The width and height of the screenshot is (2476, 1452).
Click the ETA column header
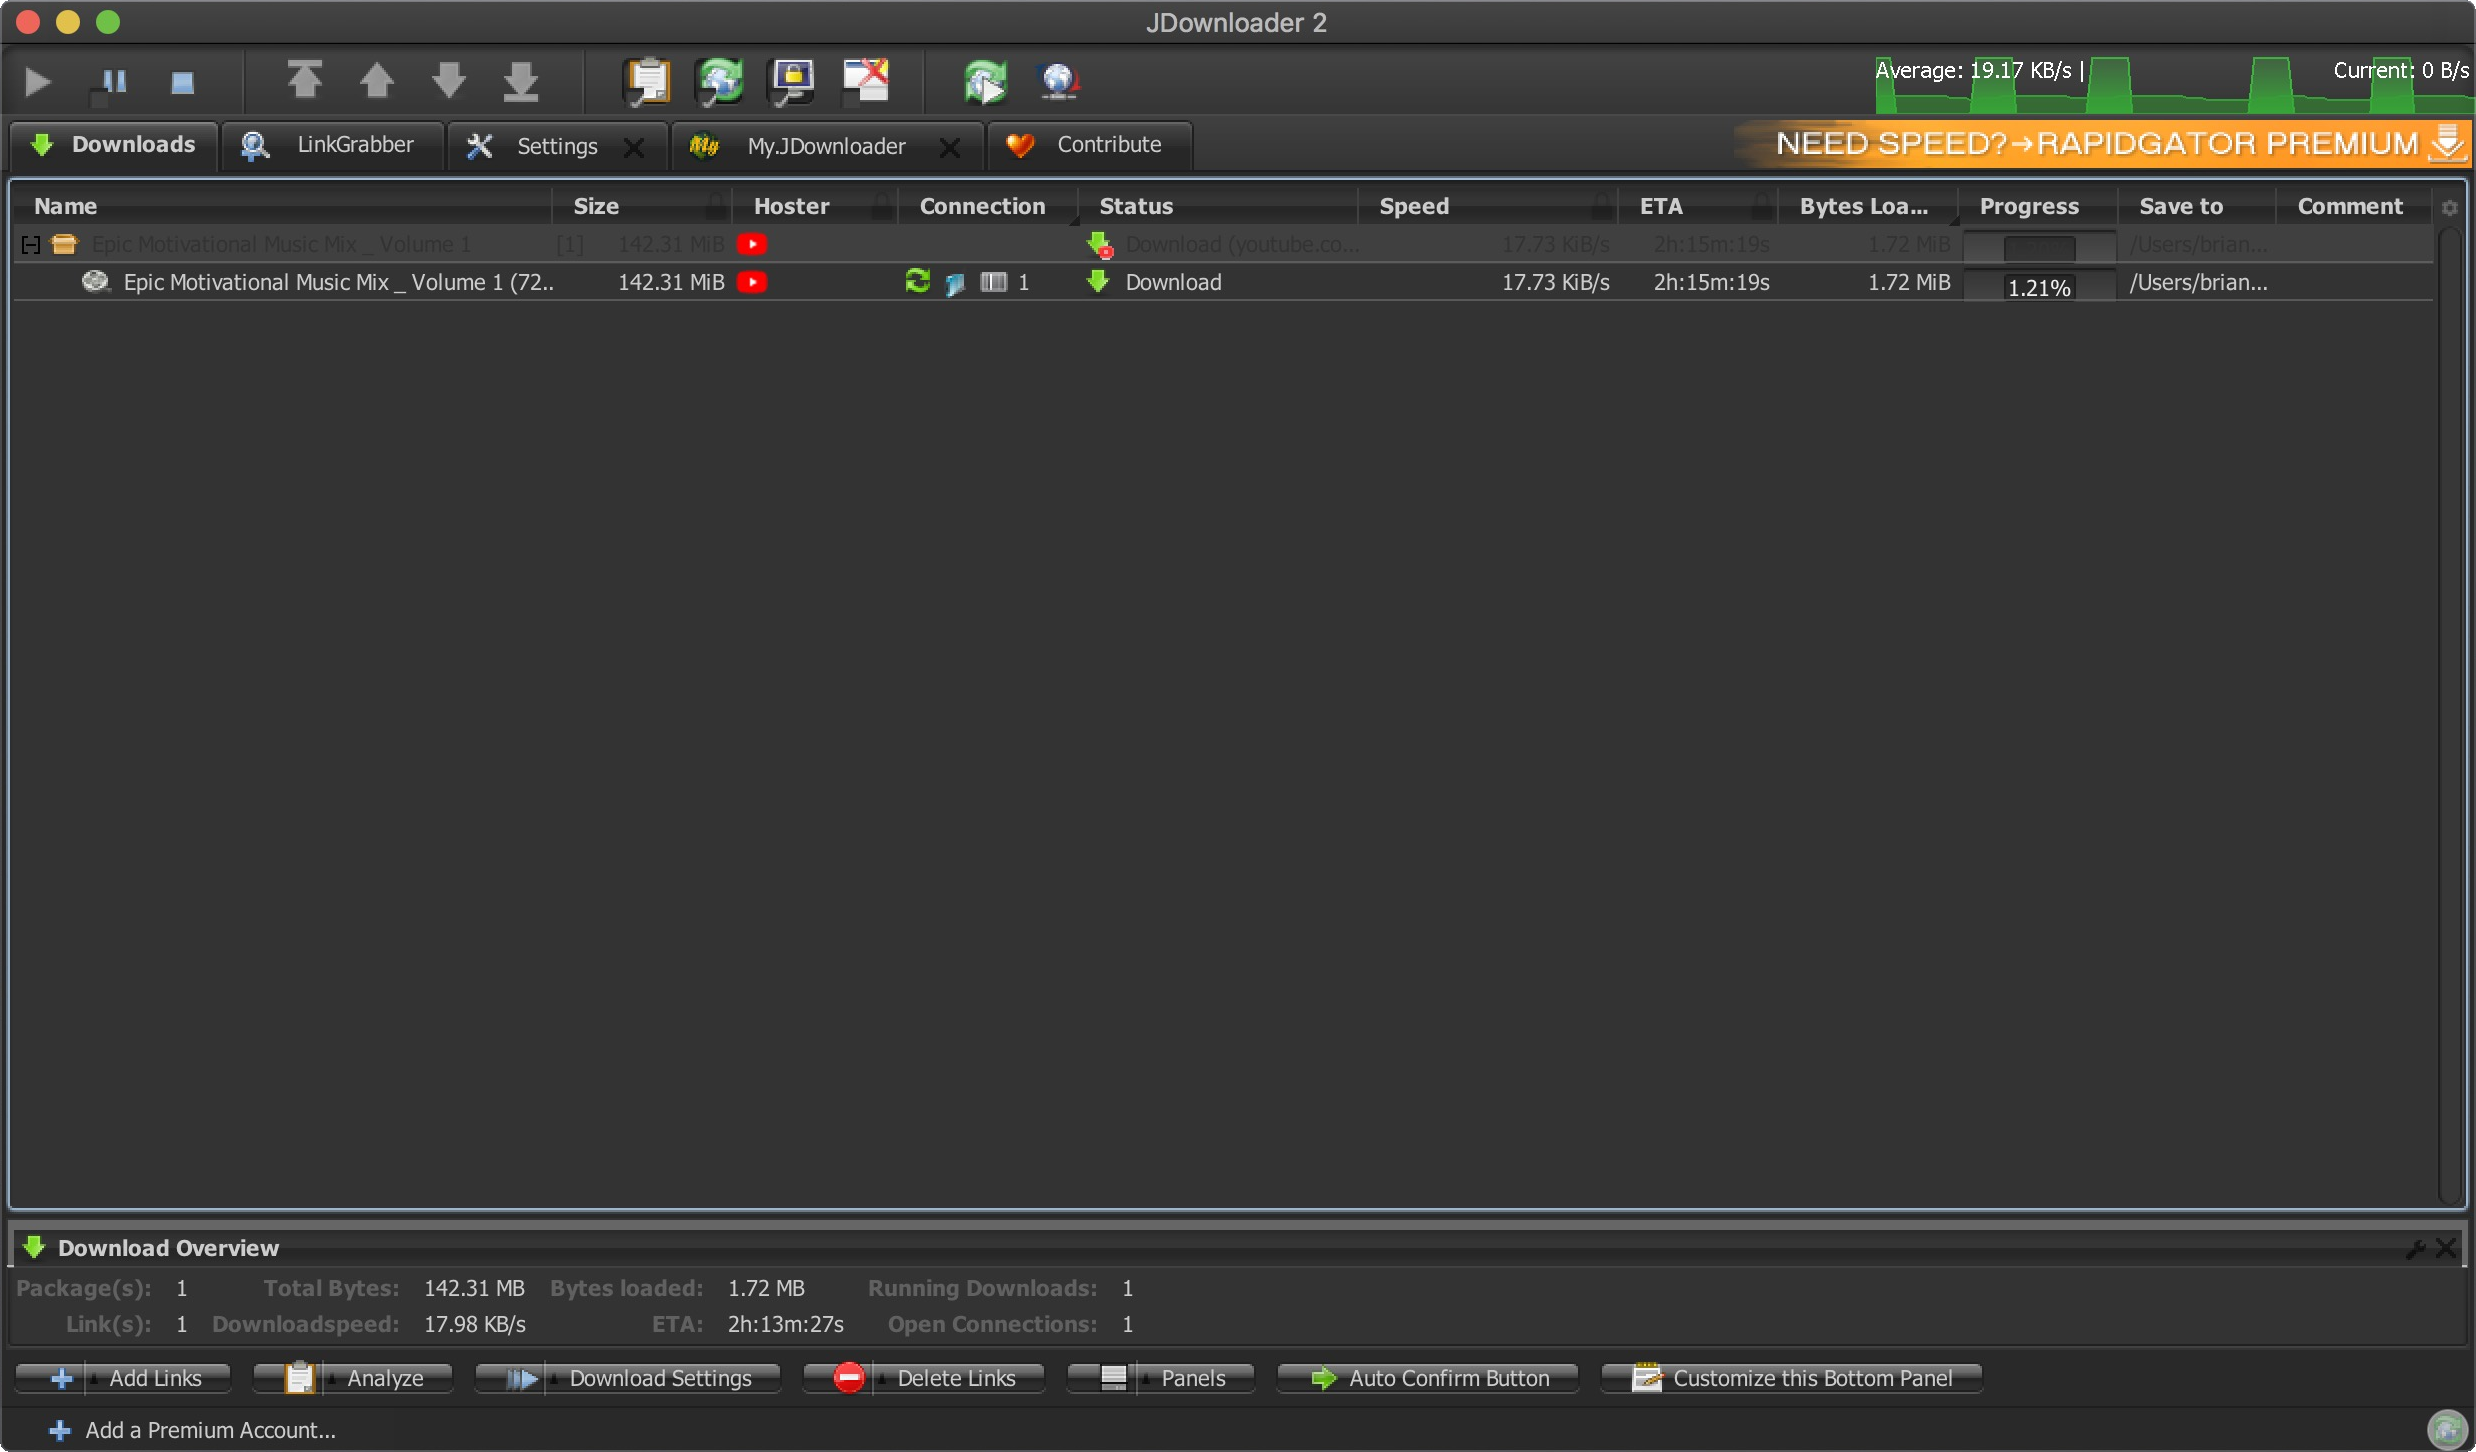click(1699, 206)
